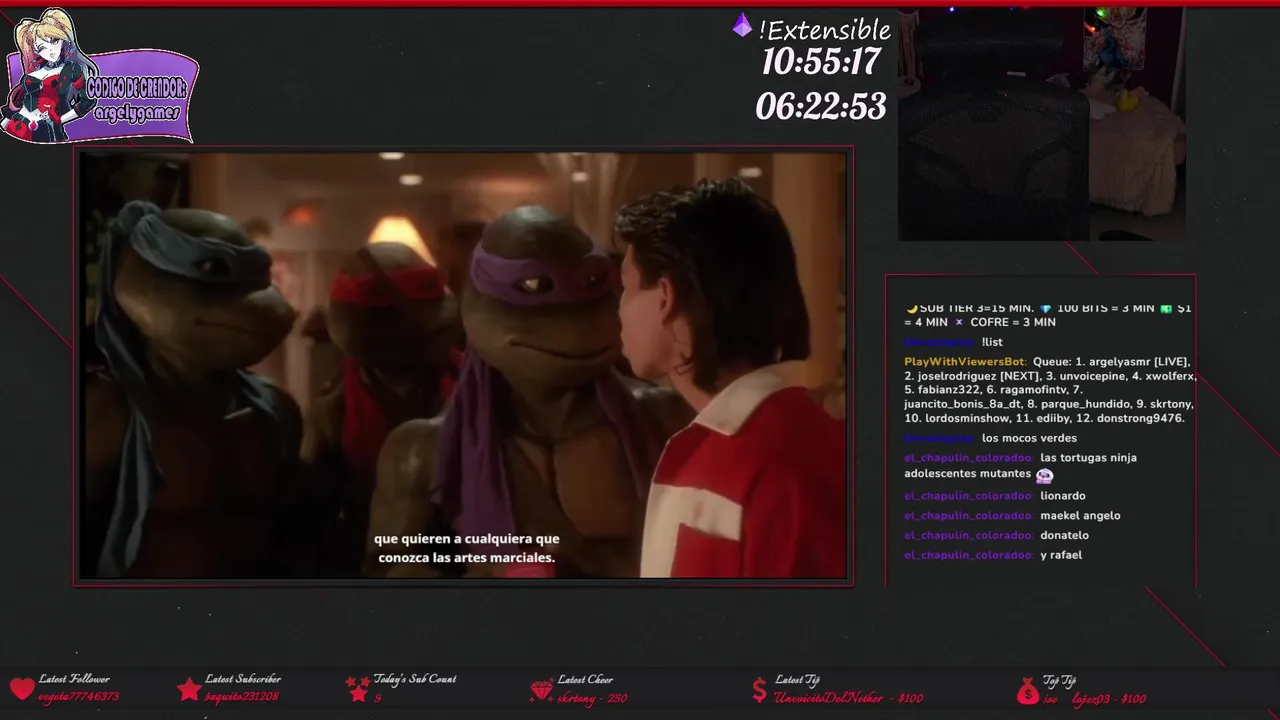The width and height of the screenshot is (1280, 720).
Task: Click the heart icon beside Latest Follower
Action: pos(22,689)
